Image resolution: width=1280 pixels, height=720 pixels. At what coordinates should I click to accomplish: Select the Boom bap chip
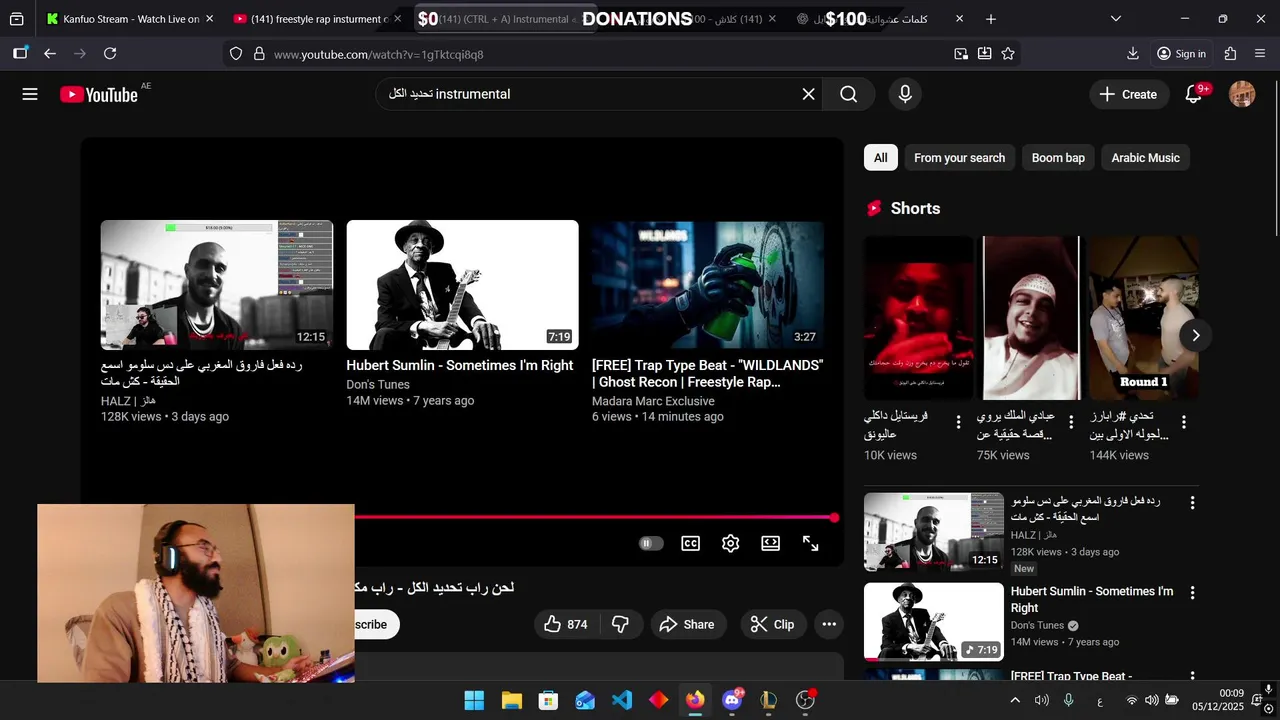click(1058, 158)
